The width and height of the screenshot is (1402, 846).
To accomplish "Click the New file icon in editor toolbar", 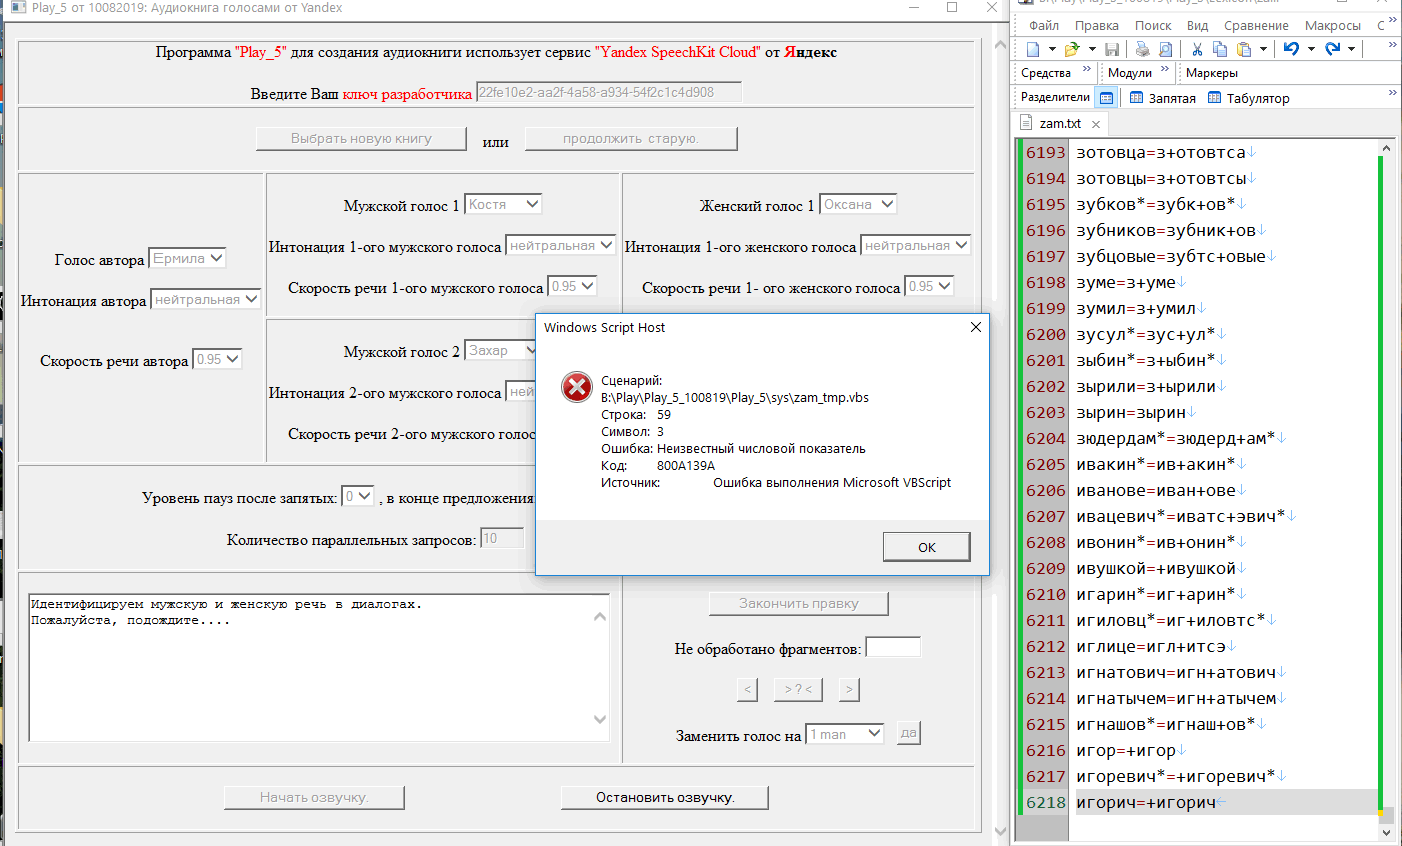I will click(x=1033, y=49).
